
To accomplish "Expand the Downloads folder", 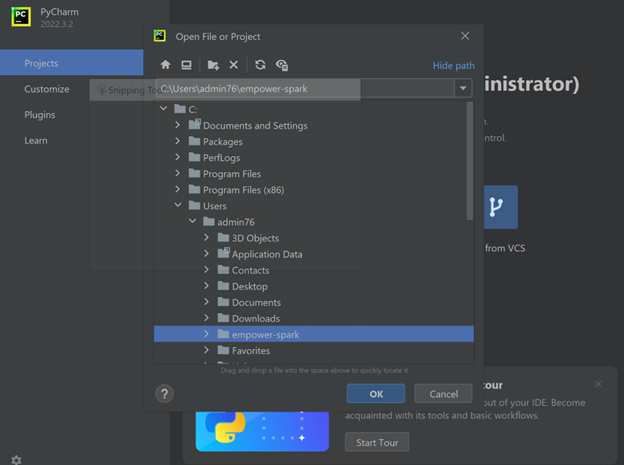I will (206, 318).
